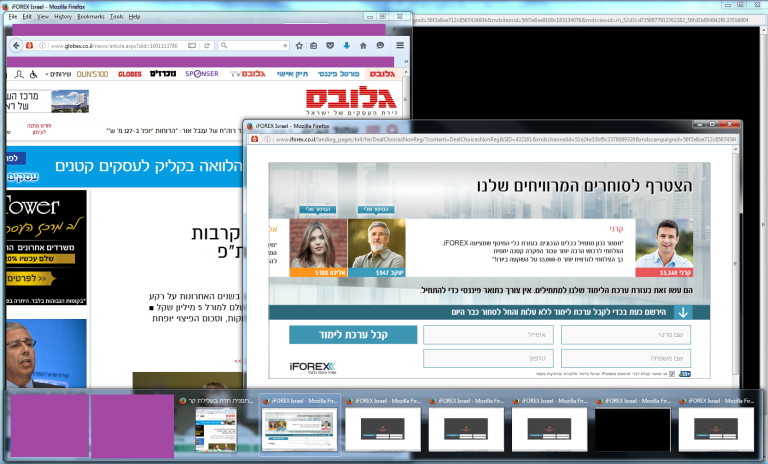
Task: Click the accessibility wheelchair icon on Globes
Action: (32, 74)
